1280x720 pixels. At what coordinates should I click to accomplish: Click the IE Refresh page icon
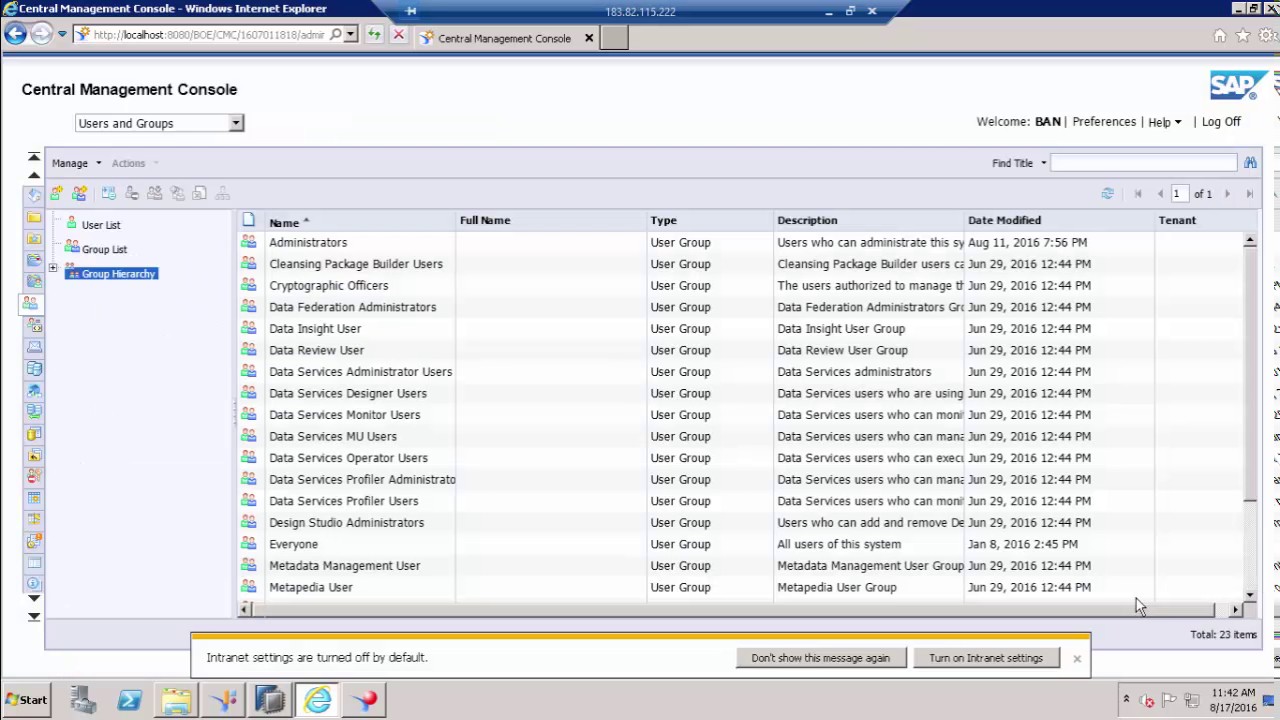coord(374,35)
